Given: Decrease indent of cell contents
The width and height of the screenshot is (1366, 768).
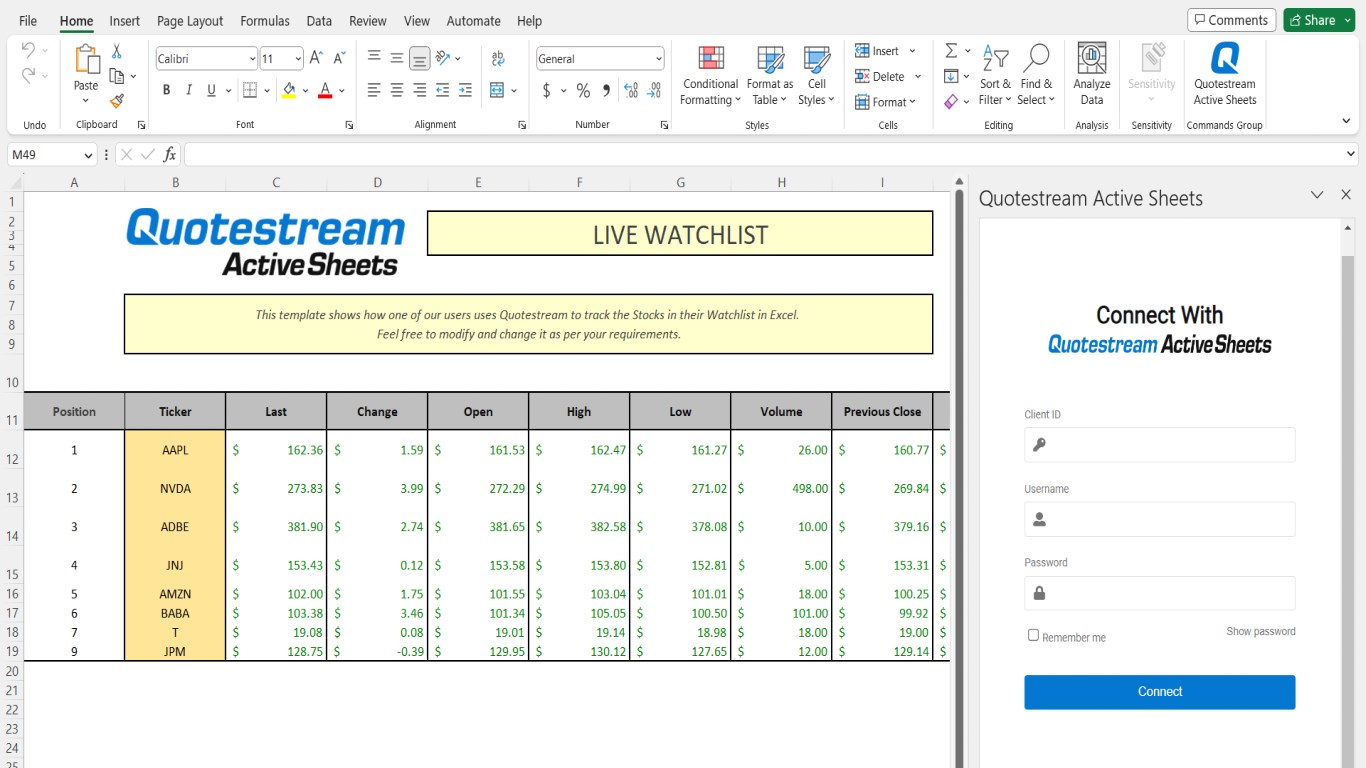Looking at the screenshot, I should pyautogui.click(x=442, y=90).
